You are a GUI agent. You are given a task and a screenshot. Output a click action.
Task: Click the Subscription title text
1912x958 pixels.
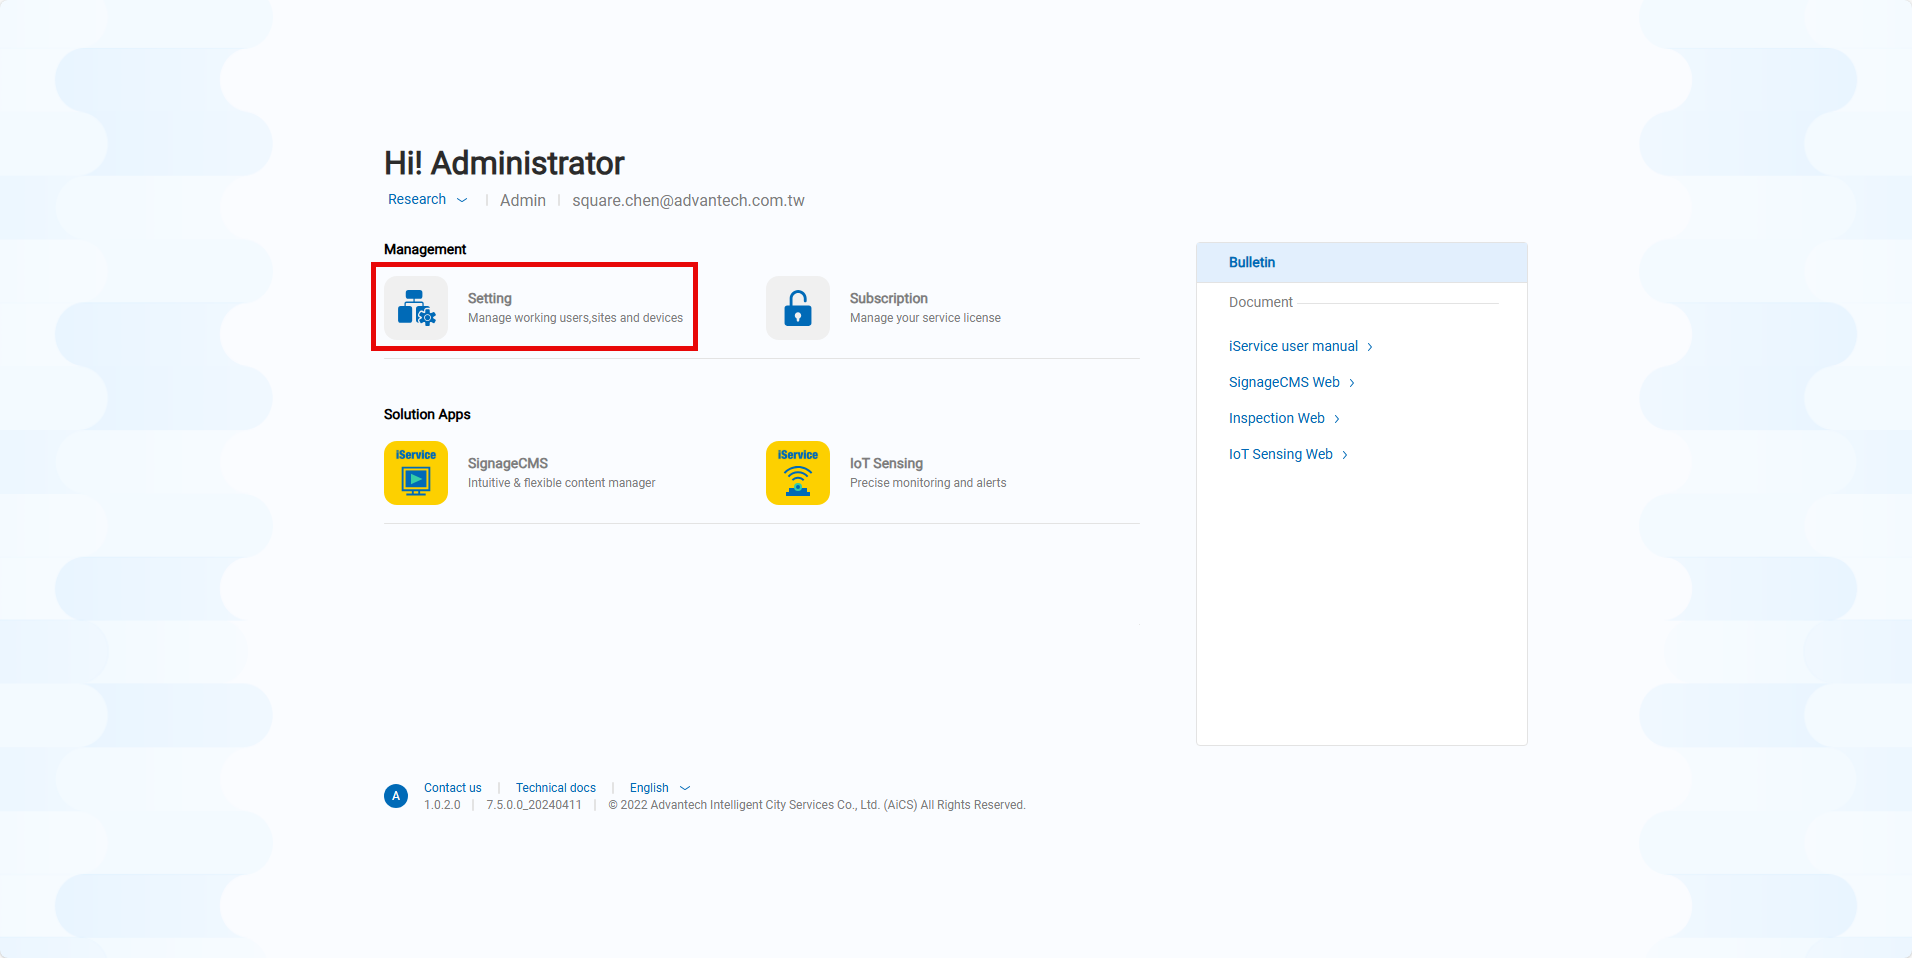coord(888,298)
